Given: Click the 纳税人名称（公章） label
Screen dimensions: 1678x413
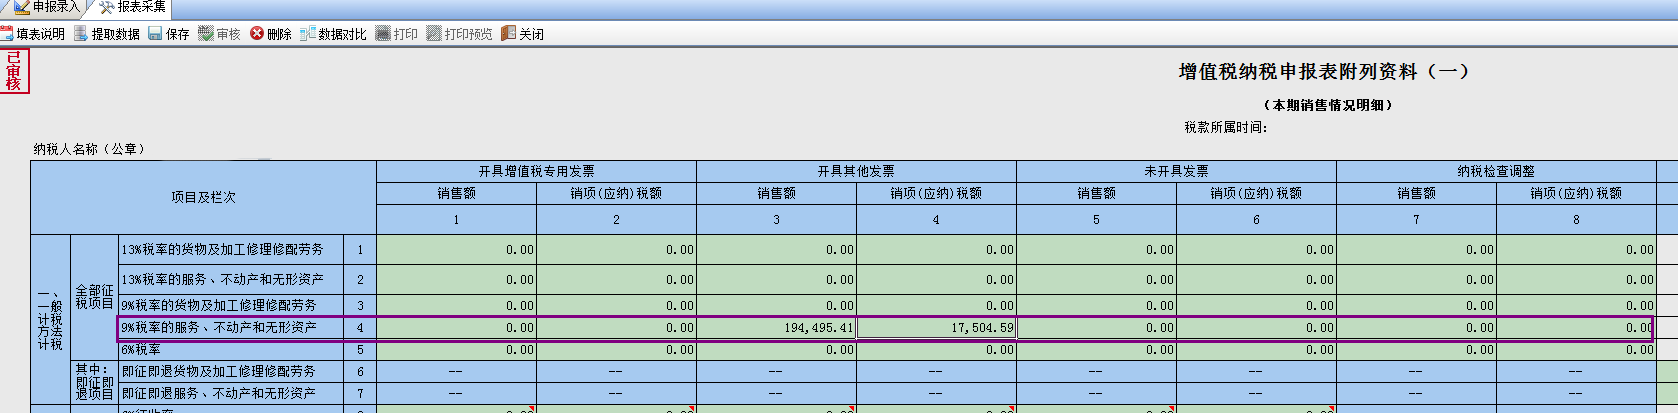Looking at the screenshot, I should tap(91, 149).
